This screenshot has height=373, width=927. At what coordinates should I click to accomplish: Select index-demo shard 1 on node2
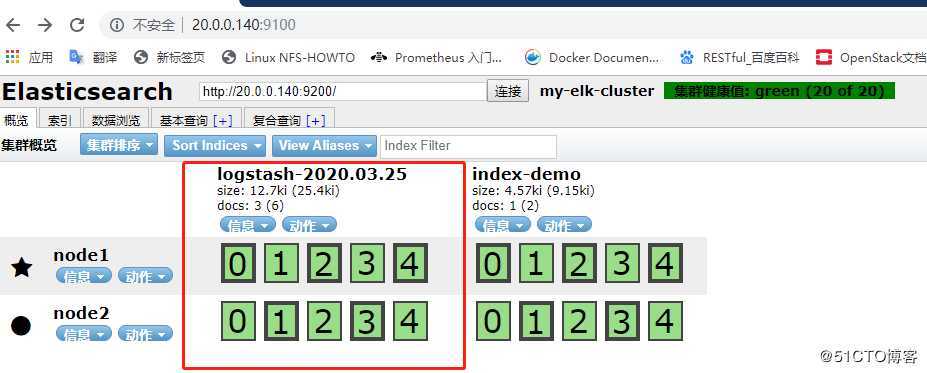point(536,321)
